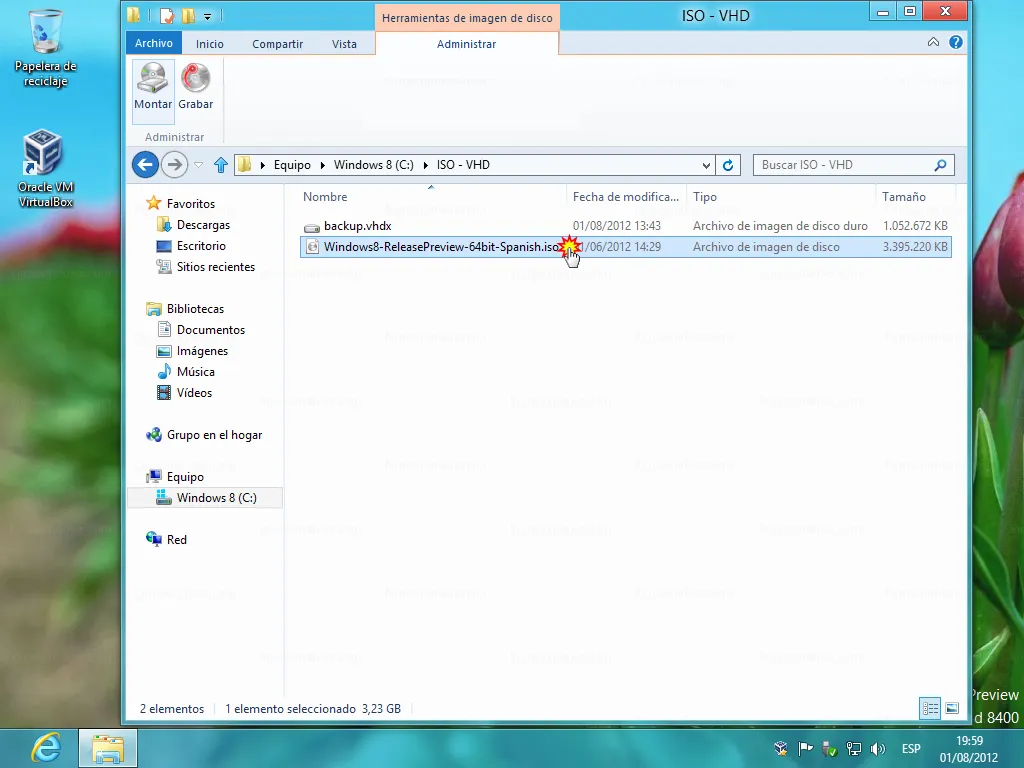Click the safely remove hardware tray icon
1024x768 pixels.
(x=829, y=749)
